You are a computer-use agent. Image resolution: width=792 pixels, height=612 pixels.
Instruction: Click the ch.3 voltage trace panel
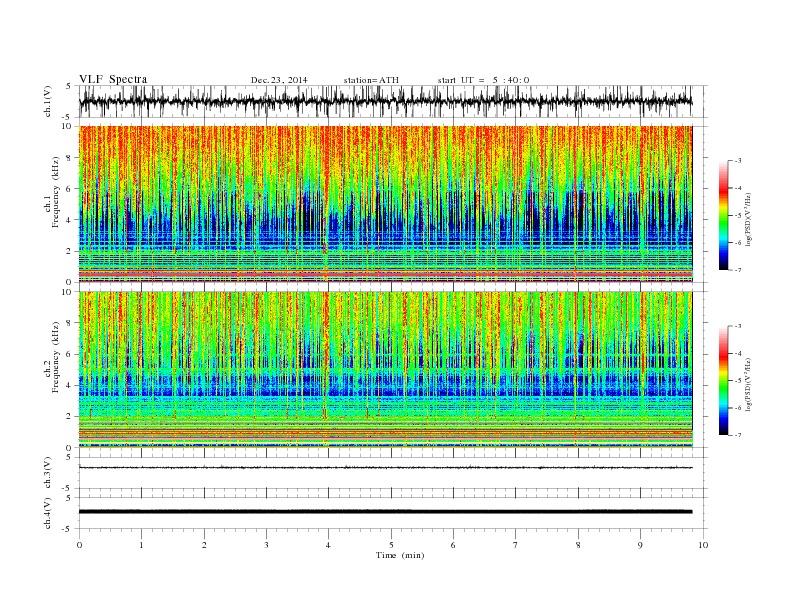(392, 473)
